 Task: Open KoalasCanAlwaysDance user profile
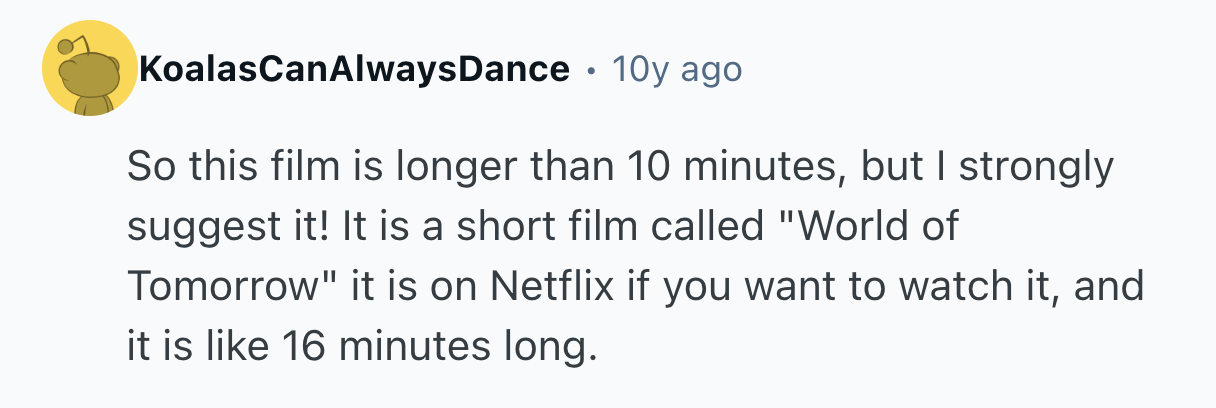(354, 70)
